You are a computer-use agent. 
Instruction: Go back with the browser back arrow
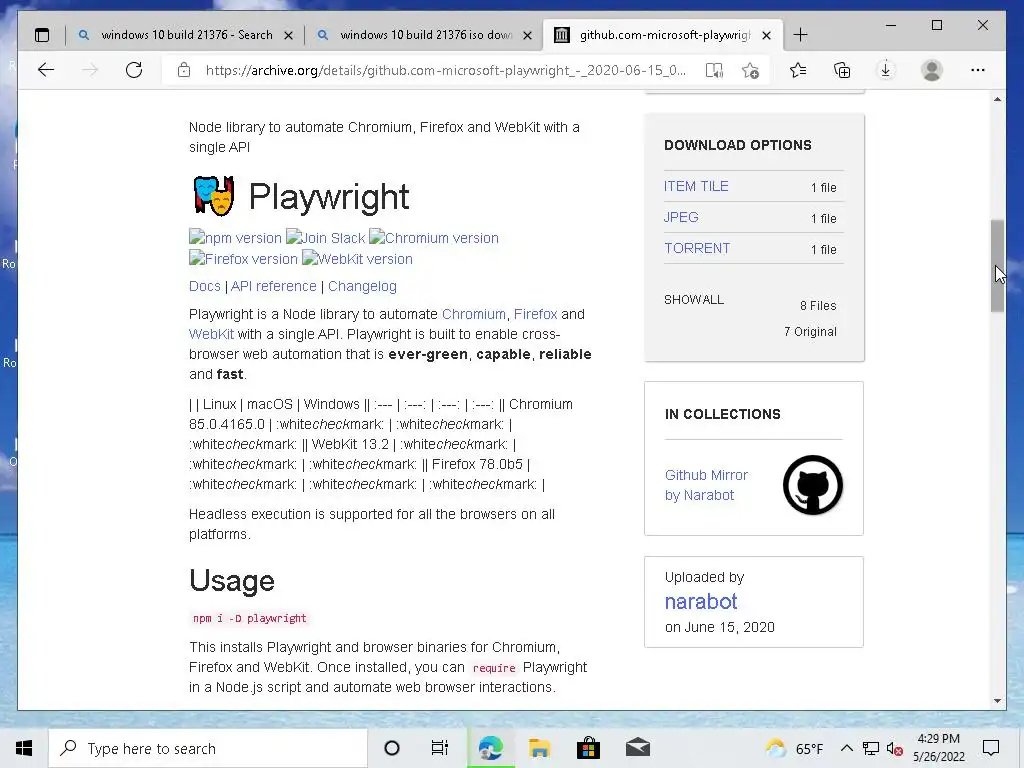pyautogui.click(x=46, y=70)
